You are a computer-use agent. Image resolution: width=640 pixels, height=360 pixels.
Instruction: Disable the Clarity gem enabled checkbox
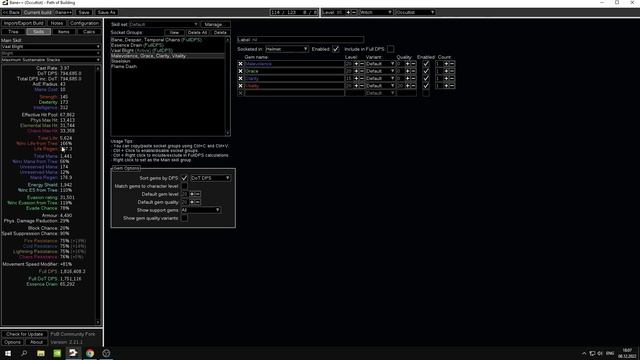[426, 78]
